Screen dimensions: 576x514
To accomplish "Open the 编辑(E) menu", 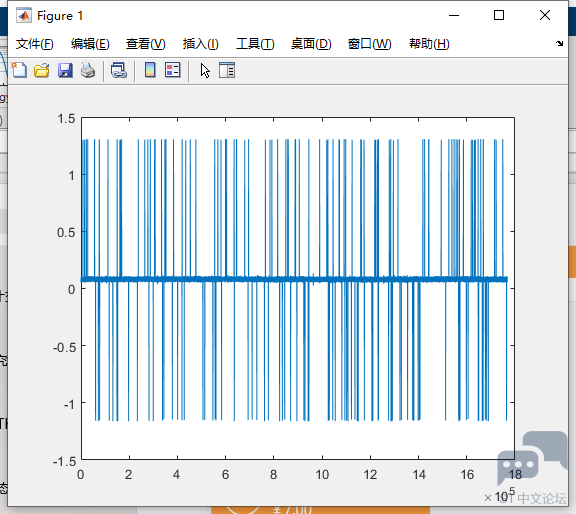I will (x=90, y=44).
